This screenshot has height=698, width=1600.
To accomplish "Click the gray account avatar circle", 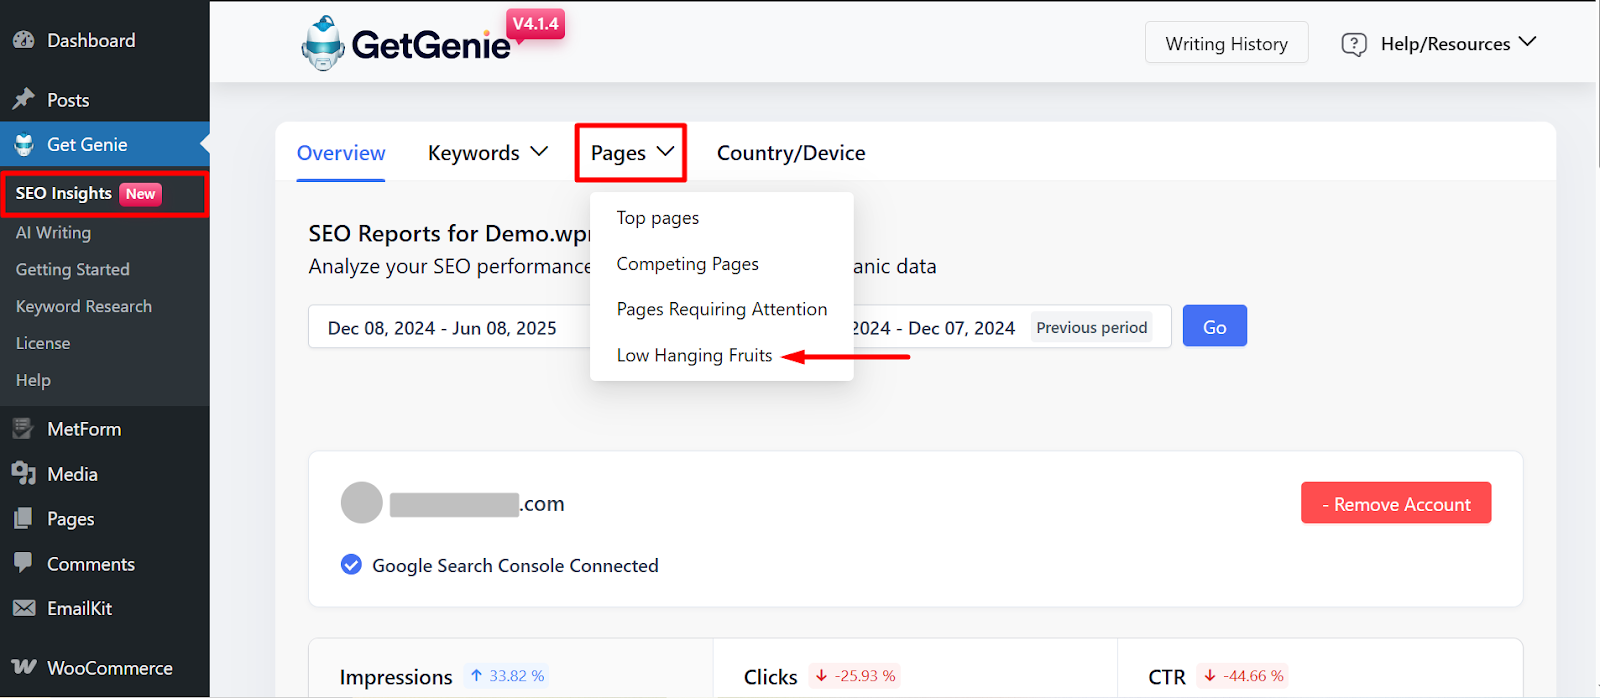I will (362, 503).
